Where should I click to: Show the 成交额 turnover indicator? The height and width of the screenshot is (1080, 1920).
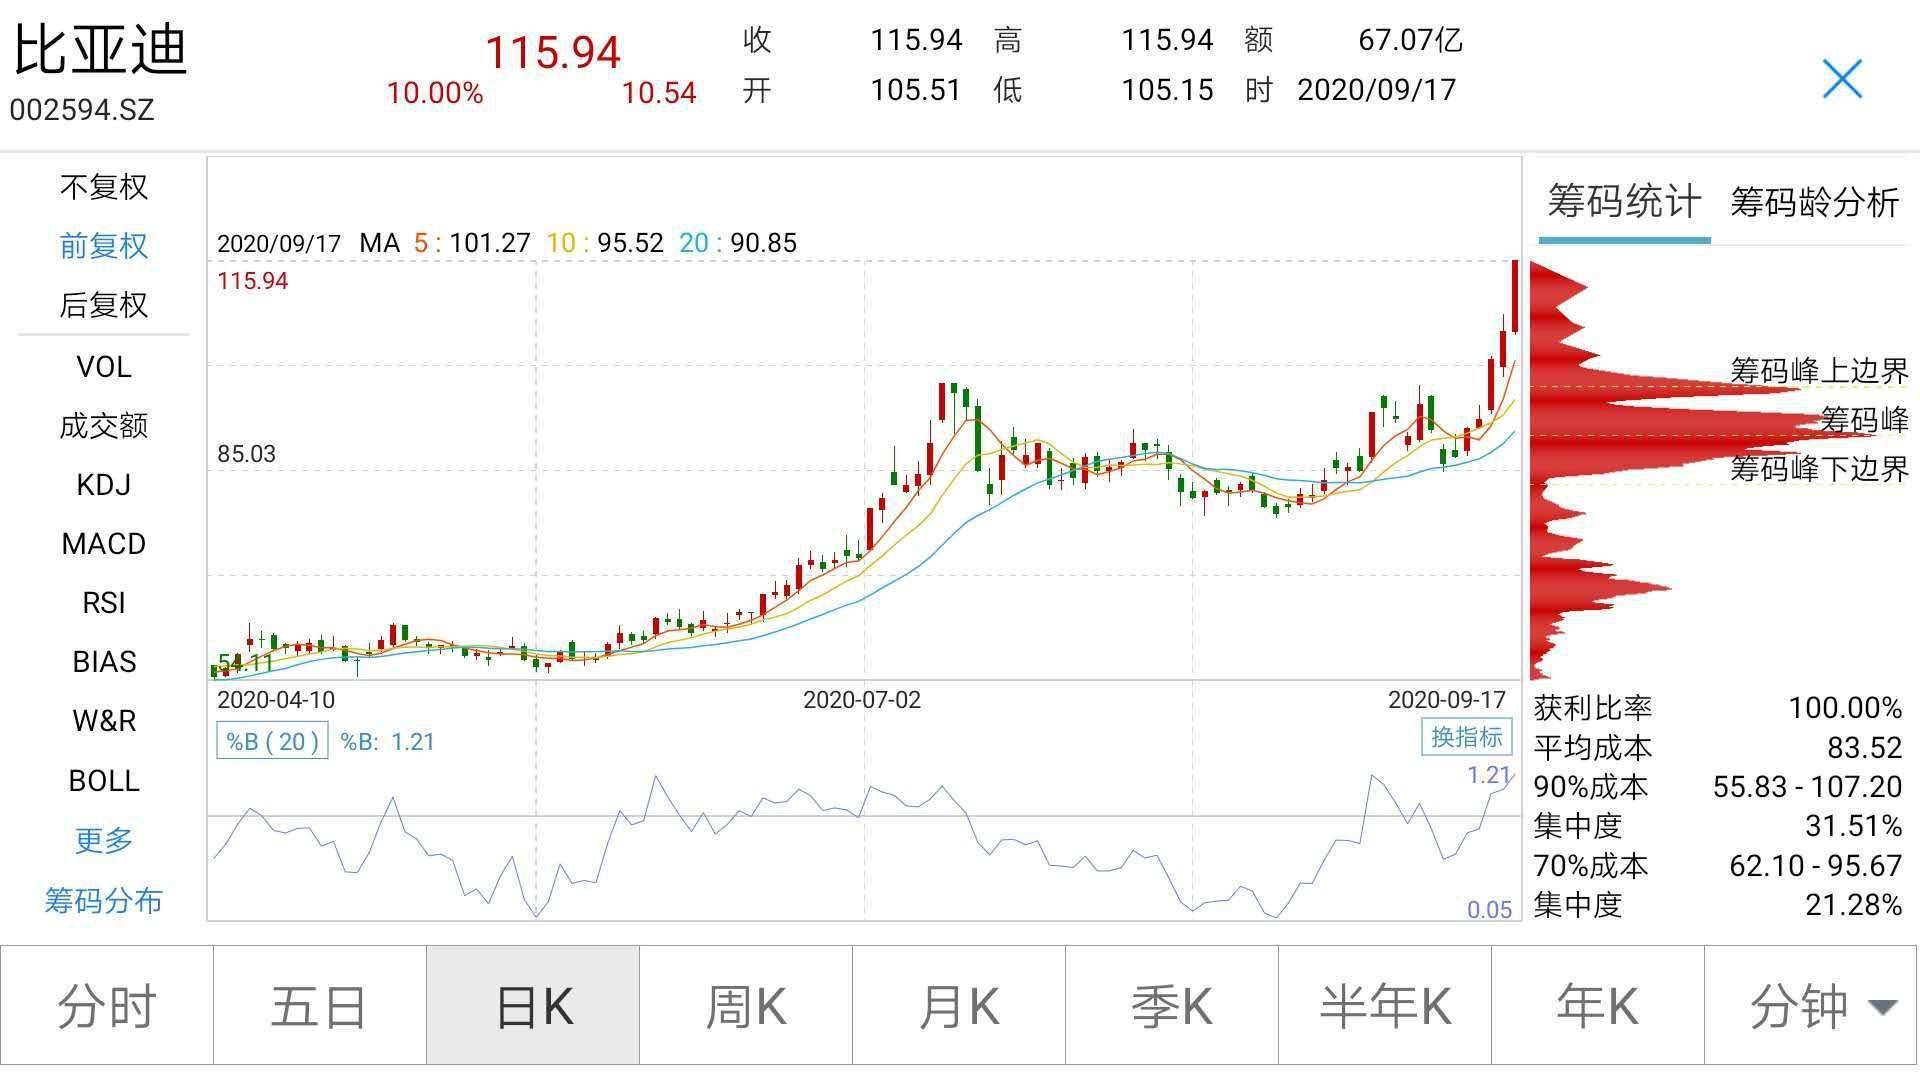click(103, 425)
